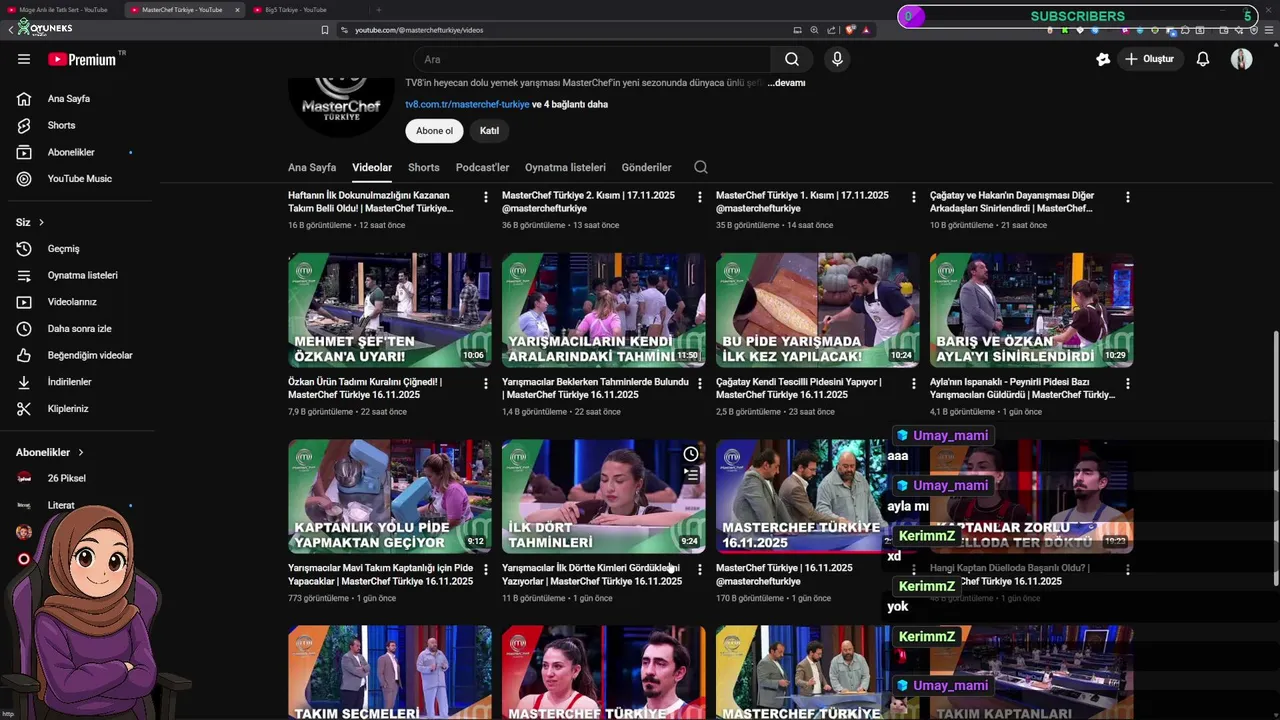
Task: Open YouTube Music from sidebar
Action: point(80,179)
